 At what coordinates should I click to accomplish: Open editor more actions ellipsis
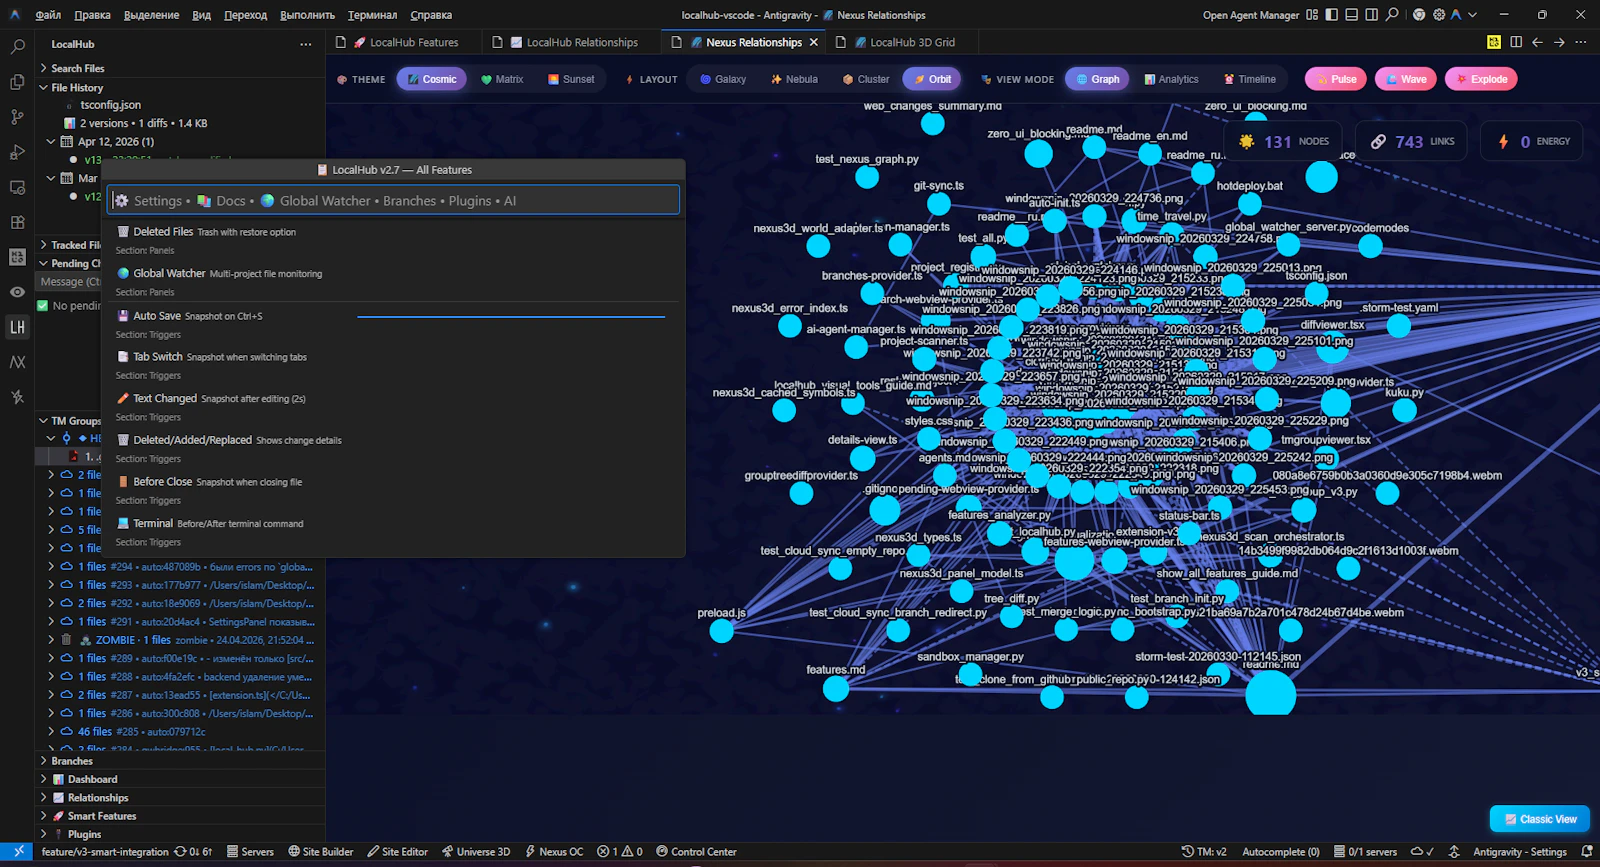[x=1580, y=42]
